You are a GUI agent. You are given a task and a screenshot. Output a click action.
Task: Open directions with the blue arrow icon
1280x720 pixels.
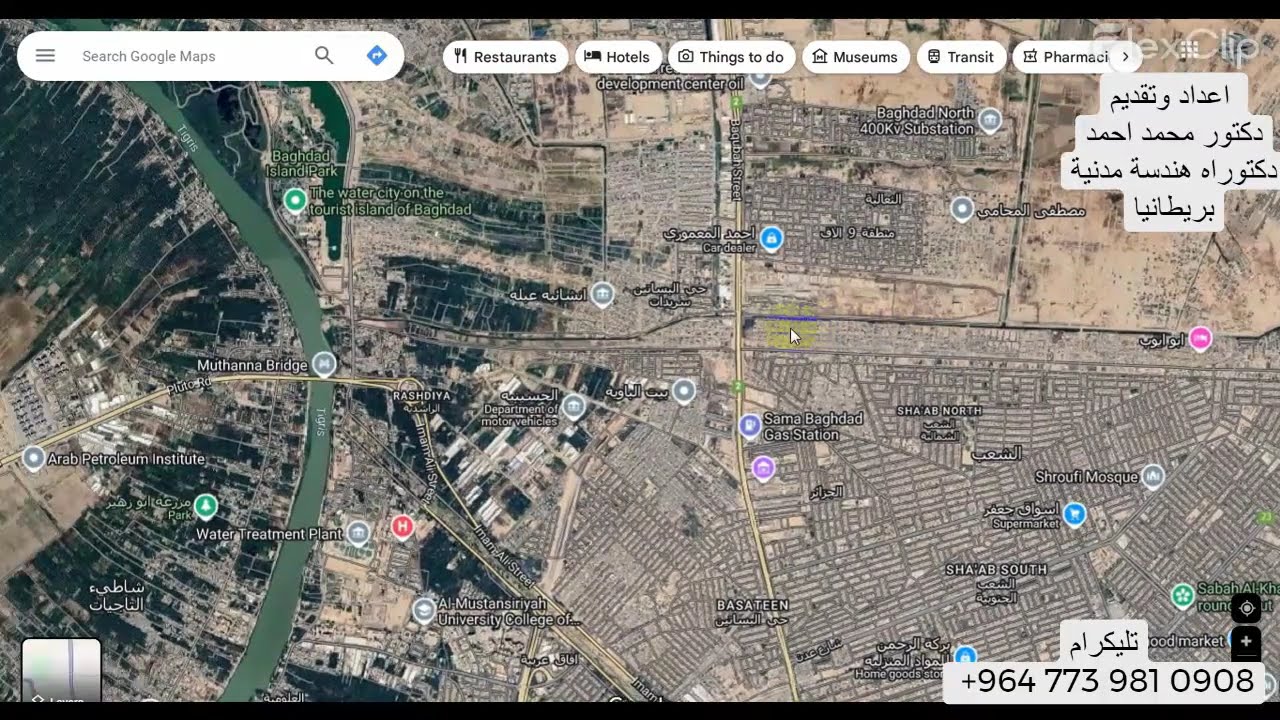point(377,56)
